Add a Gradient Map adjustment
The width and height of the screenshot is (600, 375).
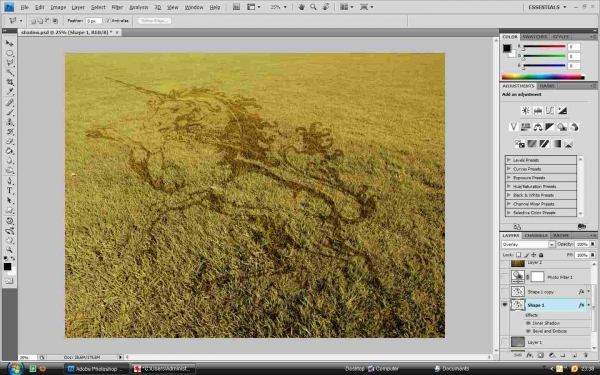coord(556,144)
